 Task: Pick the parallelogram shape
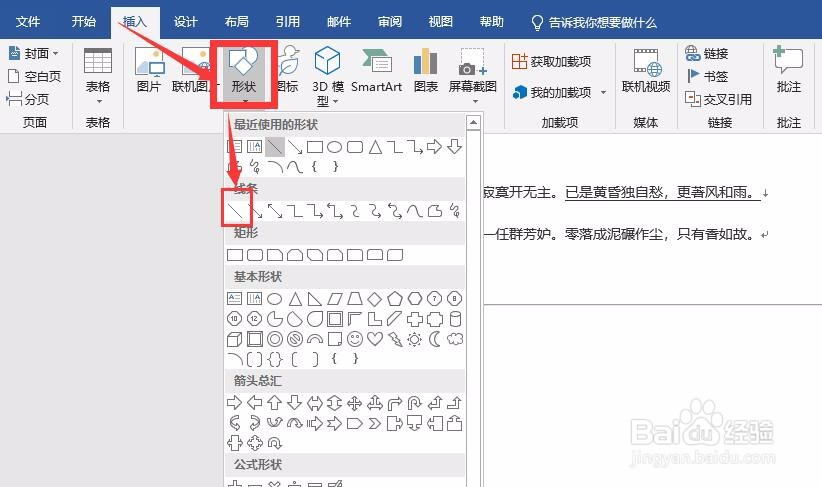334,299
